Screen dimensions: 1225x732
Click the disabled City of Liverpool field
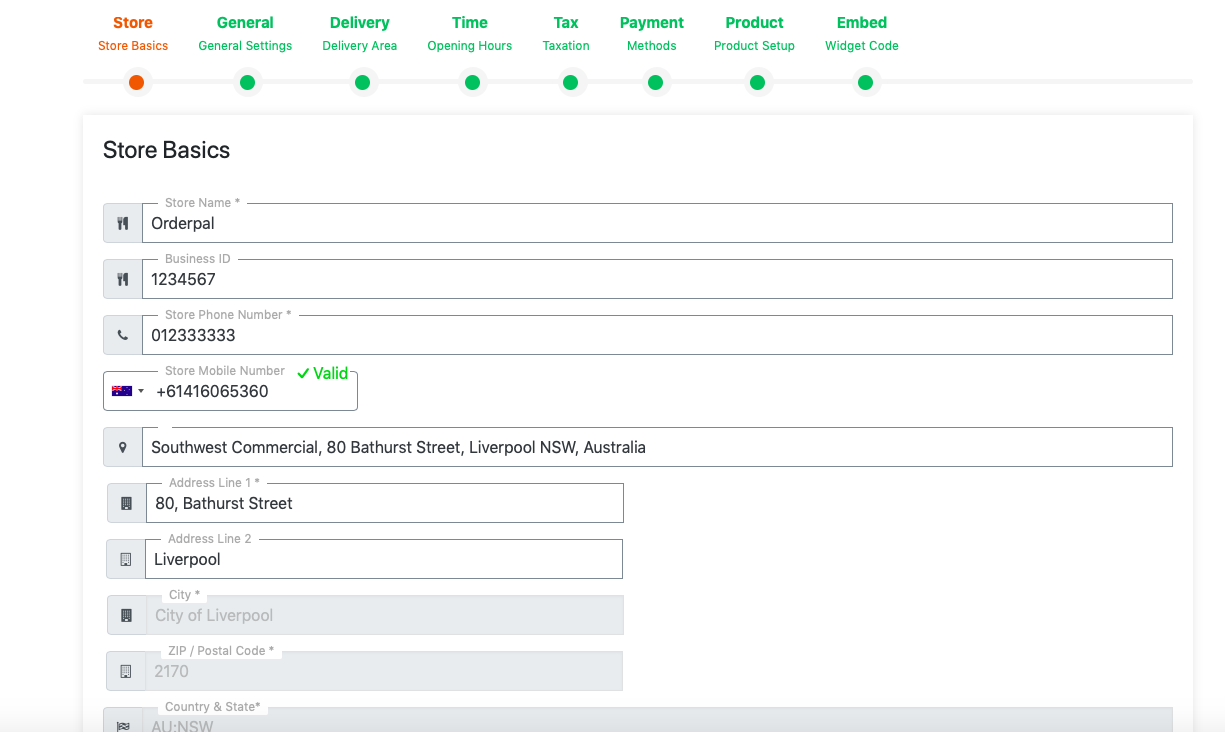tap(385, 615)
